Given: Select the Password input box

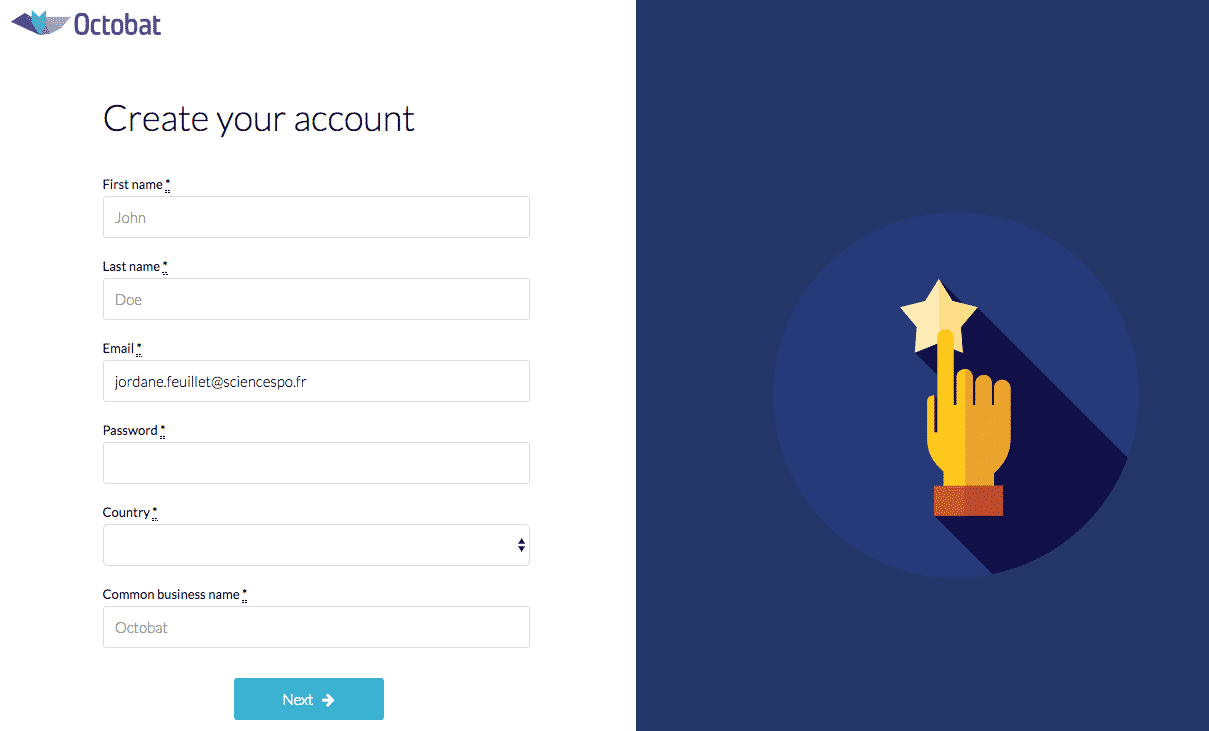Looking at the screenshot, I should coord(316,463).
